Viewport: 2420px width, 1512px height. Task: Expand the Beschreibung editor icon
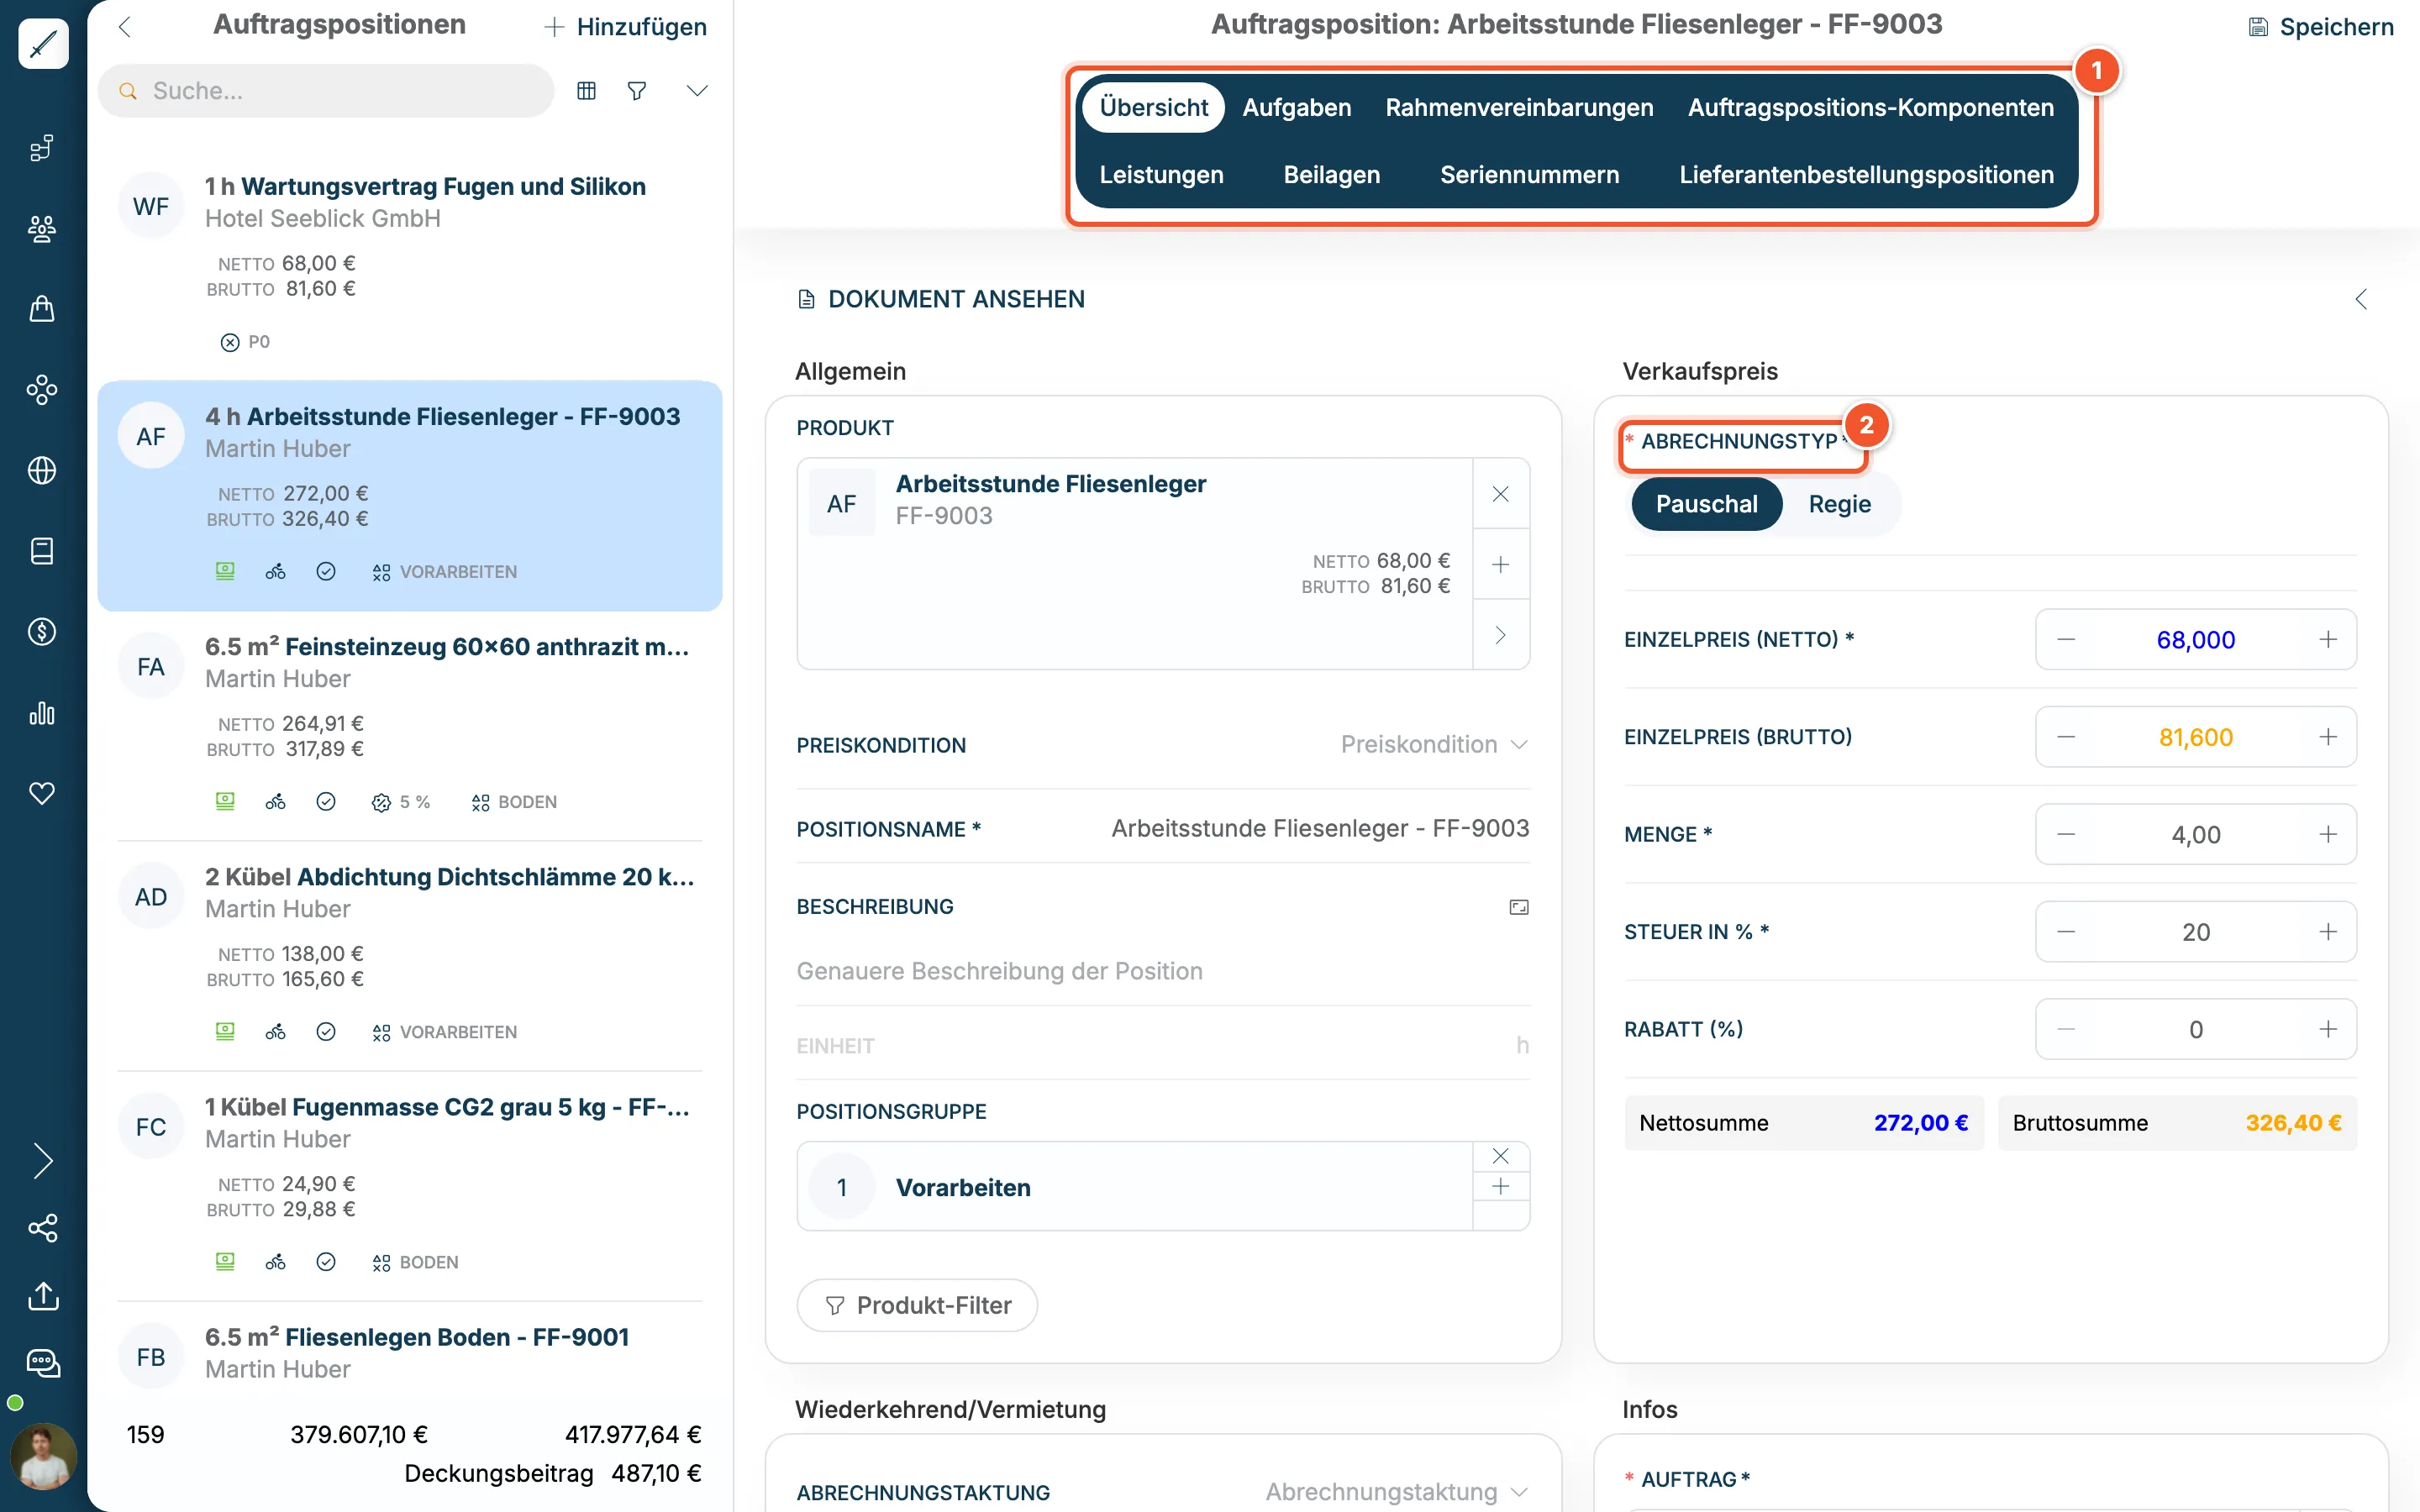click(x=1518, y=907)
